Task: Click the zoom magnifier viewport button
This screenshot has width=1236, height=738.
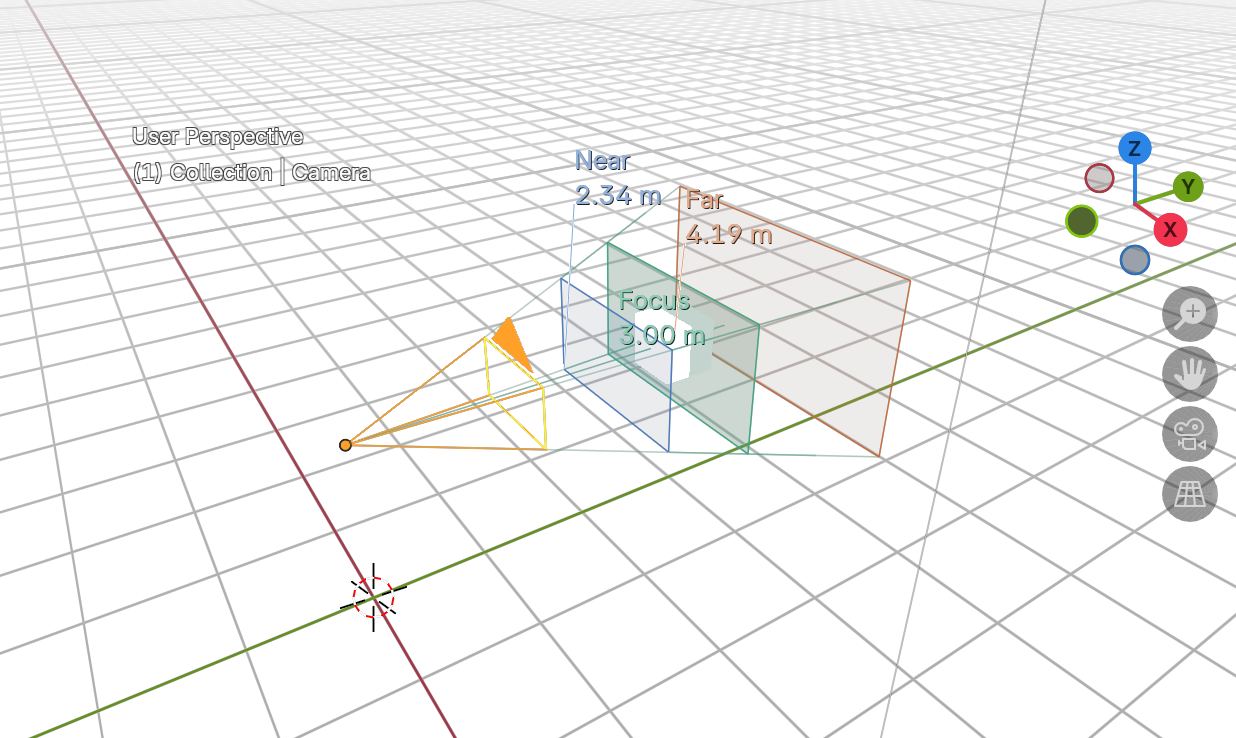Action: (x=1189, y=314)
